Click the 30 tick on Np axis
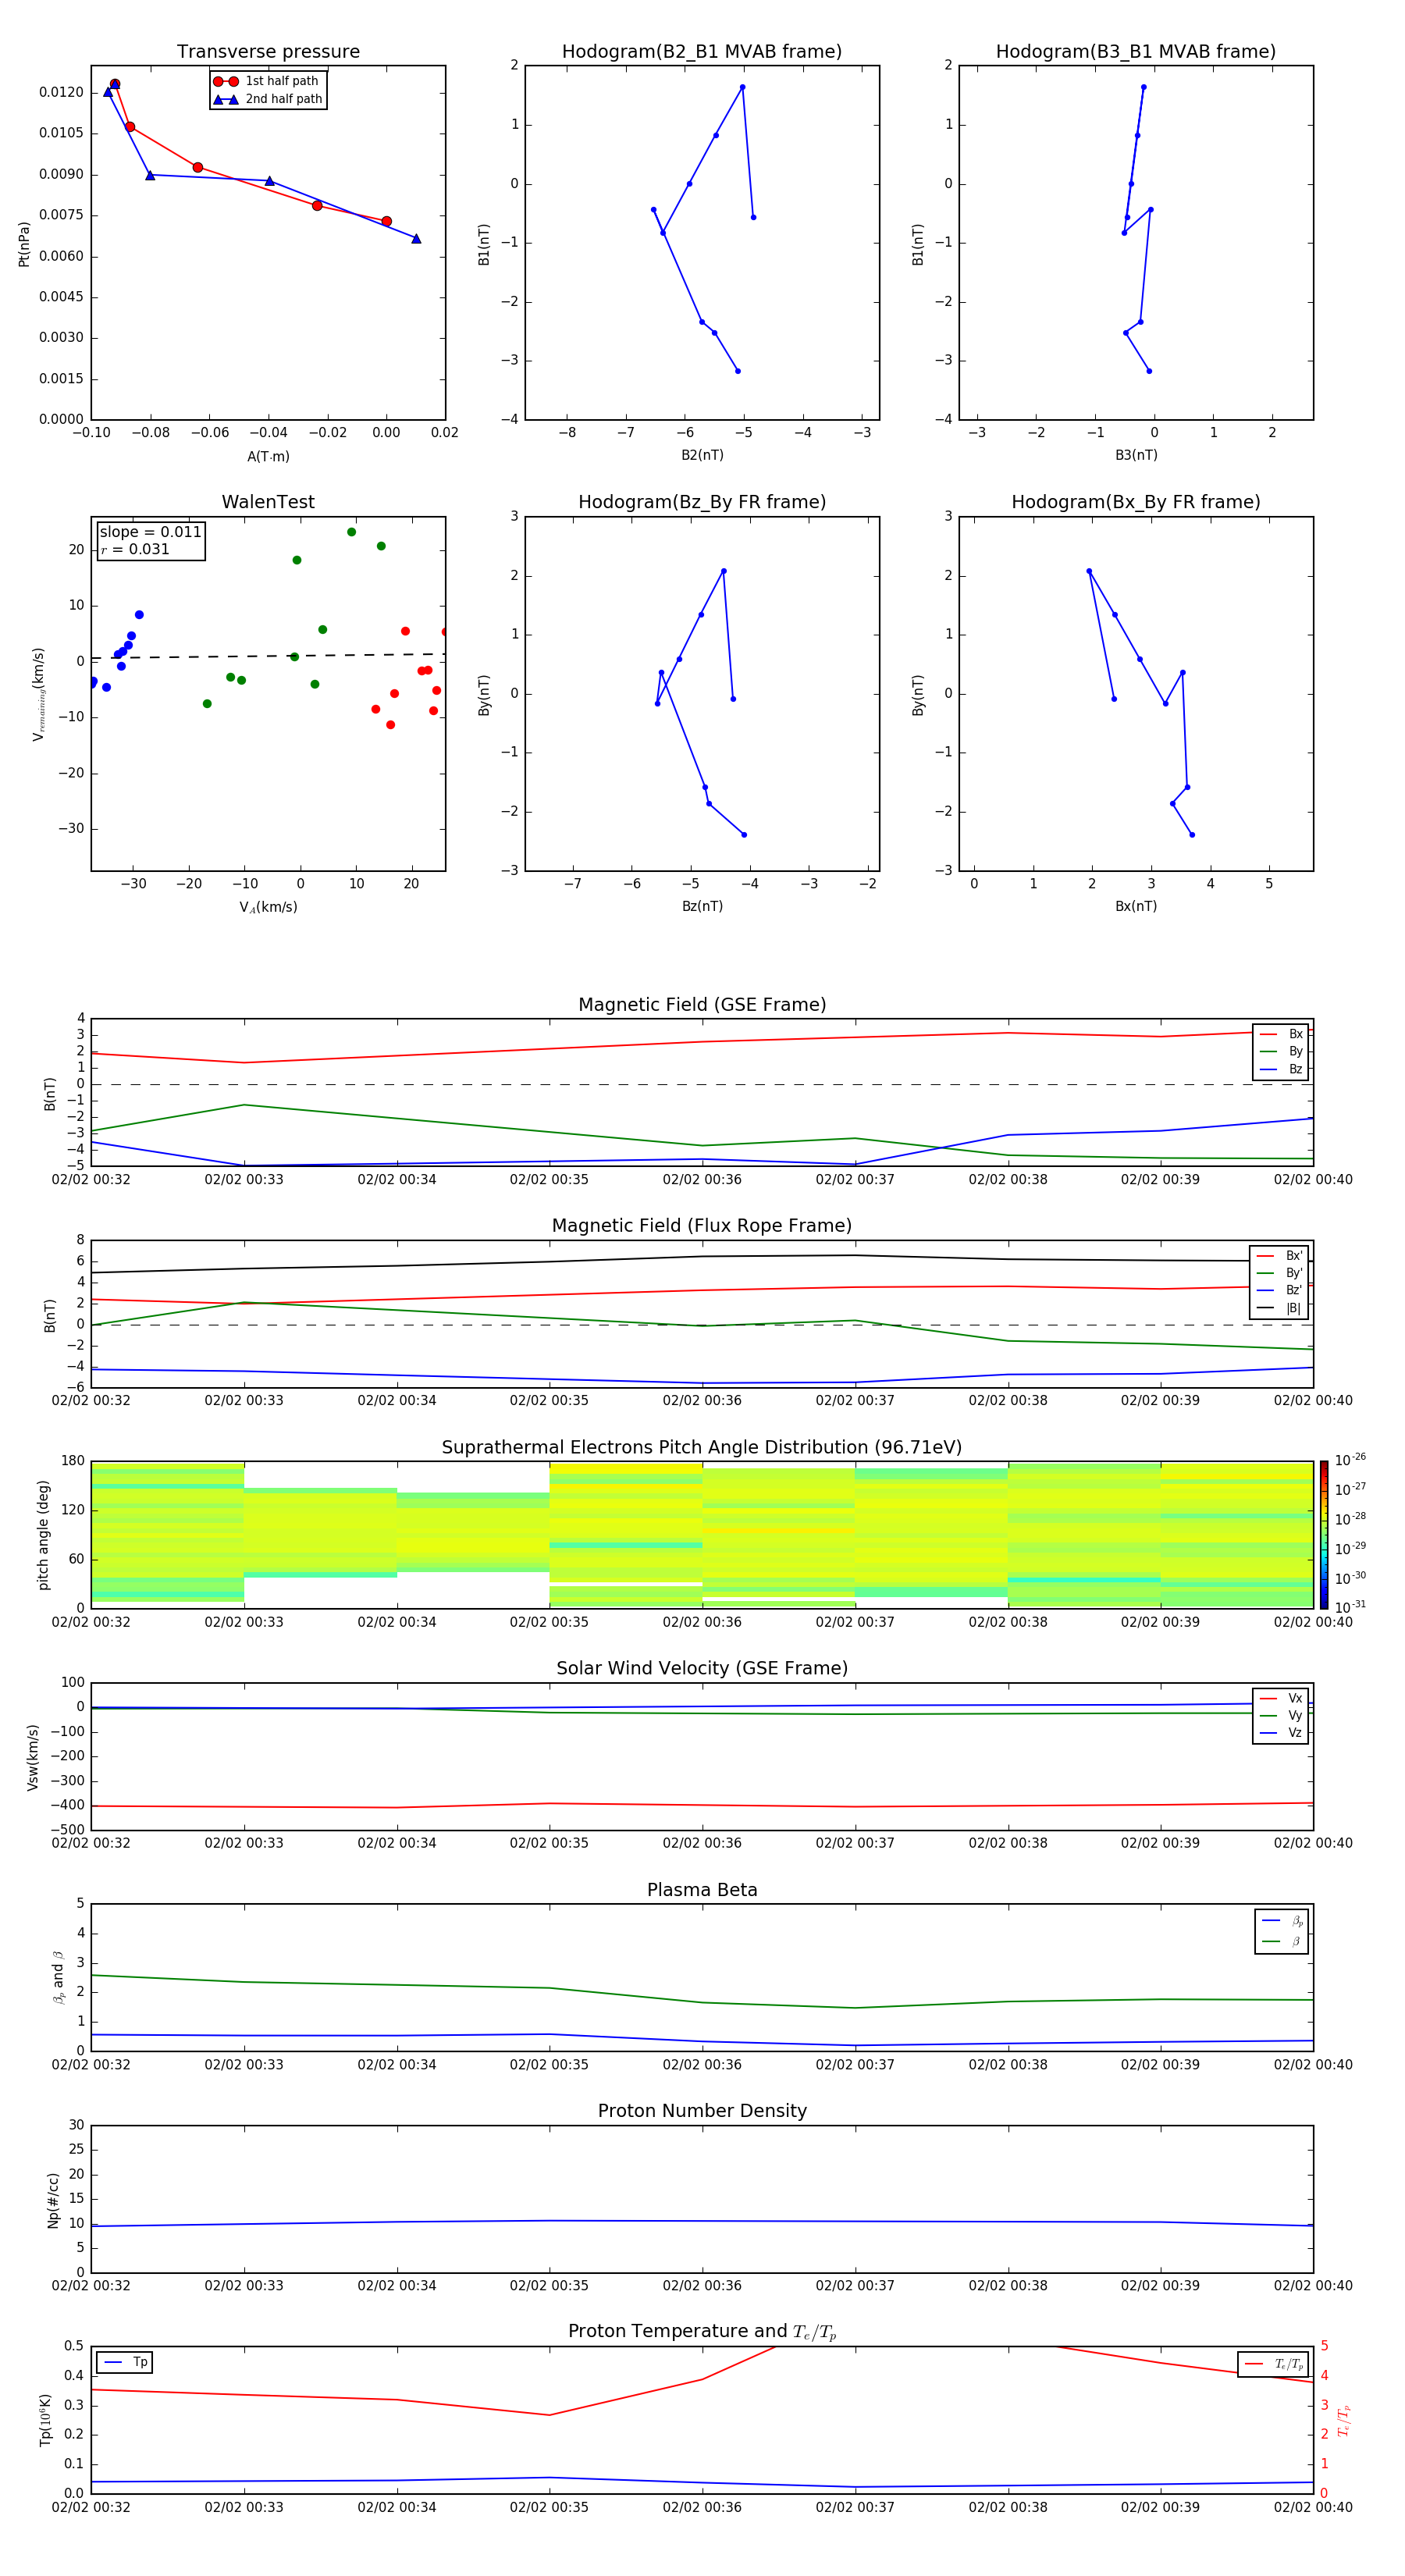 pos(76,2125)
